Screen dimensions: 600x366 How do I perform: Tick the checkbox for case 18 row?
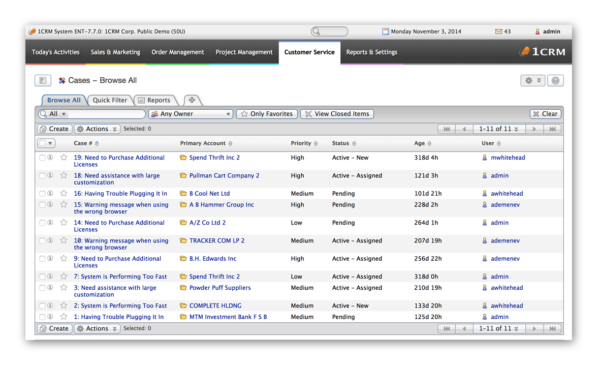coord(42,175)
